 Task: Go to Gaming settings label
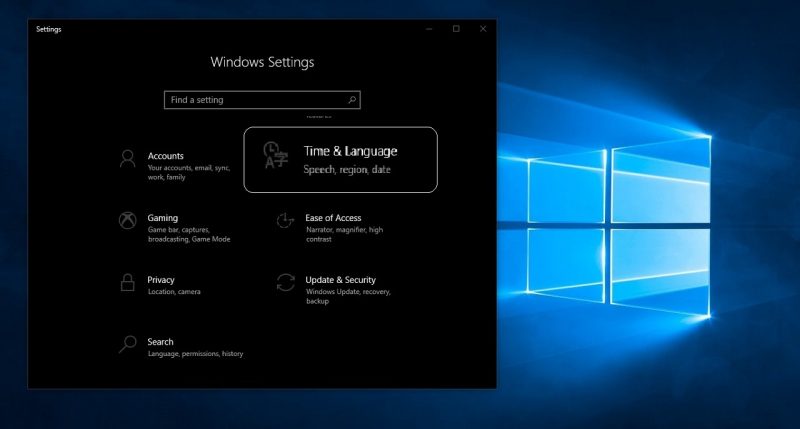pos(163,218)
